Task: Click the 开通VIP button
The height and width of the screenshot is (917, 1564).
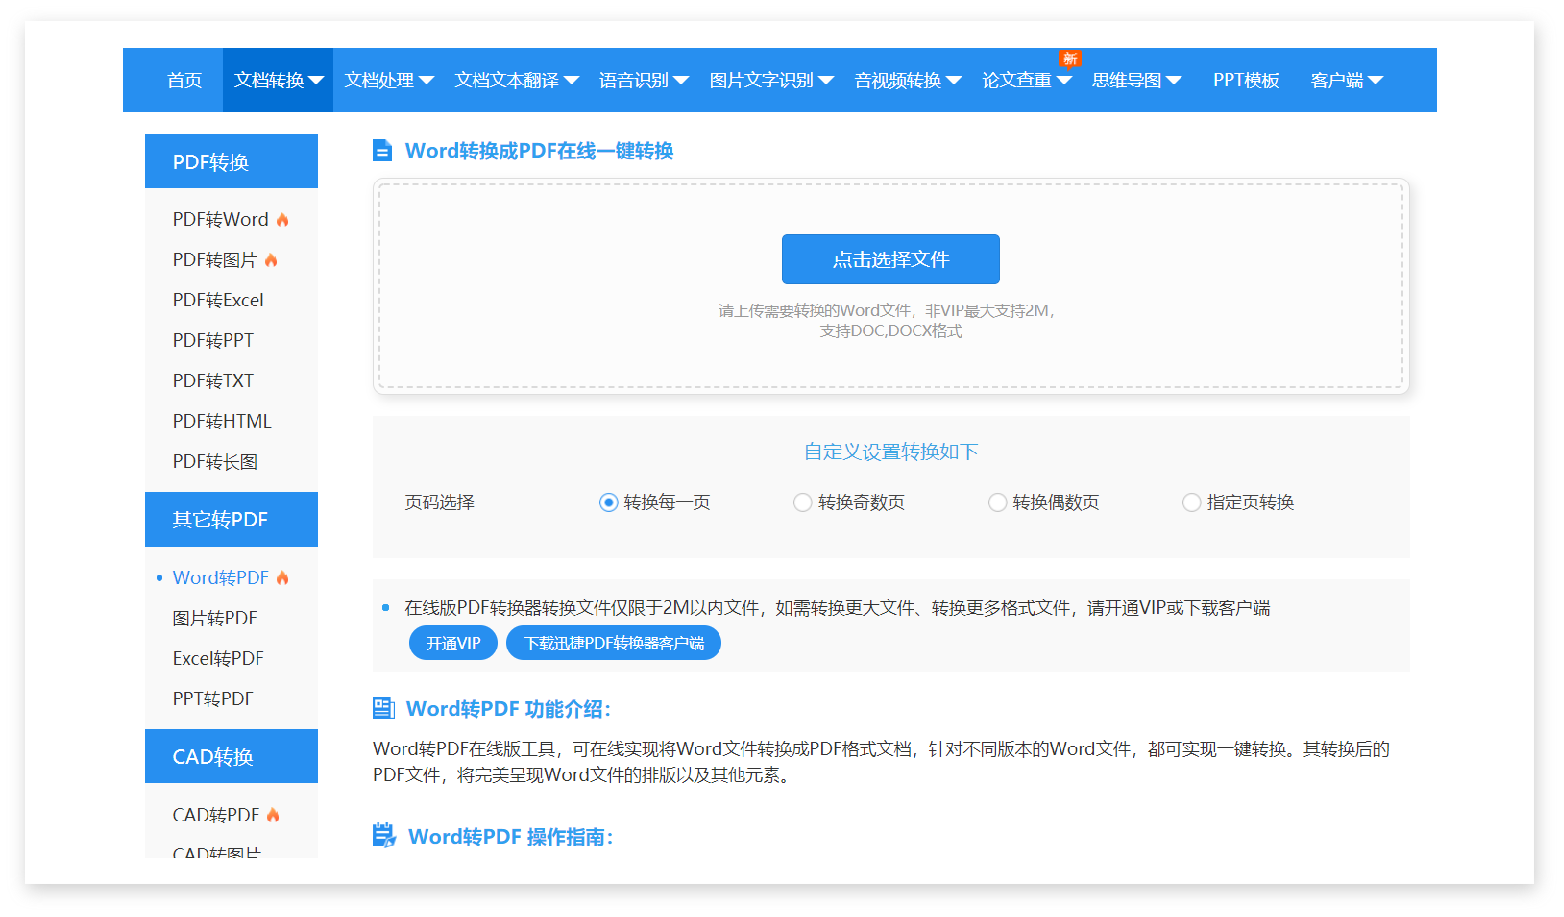Action: (453, 643)
